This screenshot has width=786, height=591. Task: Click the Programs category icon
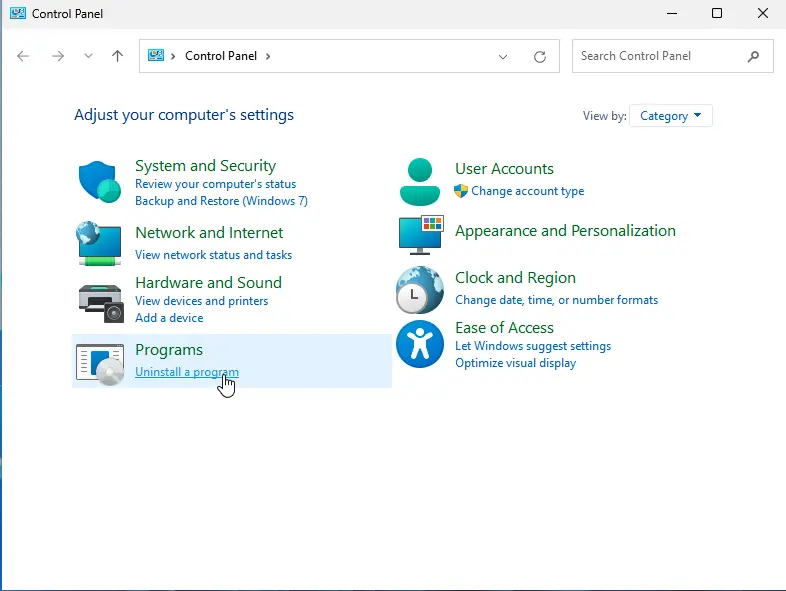99,361
